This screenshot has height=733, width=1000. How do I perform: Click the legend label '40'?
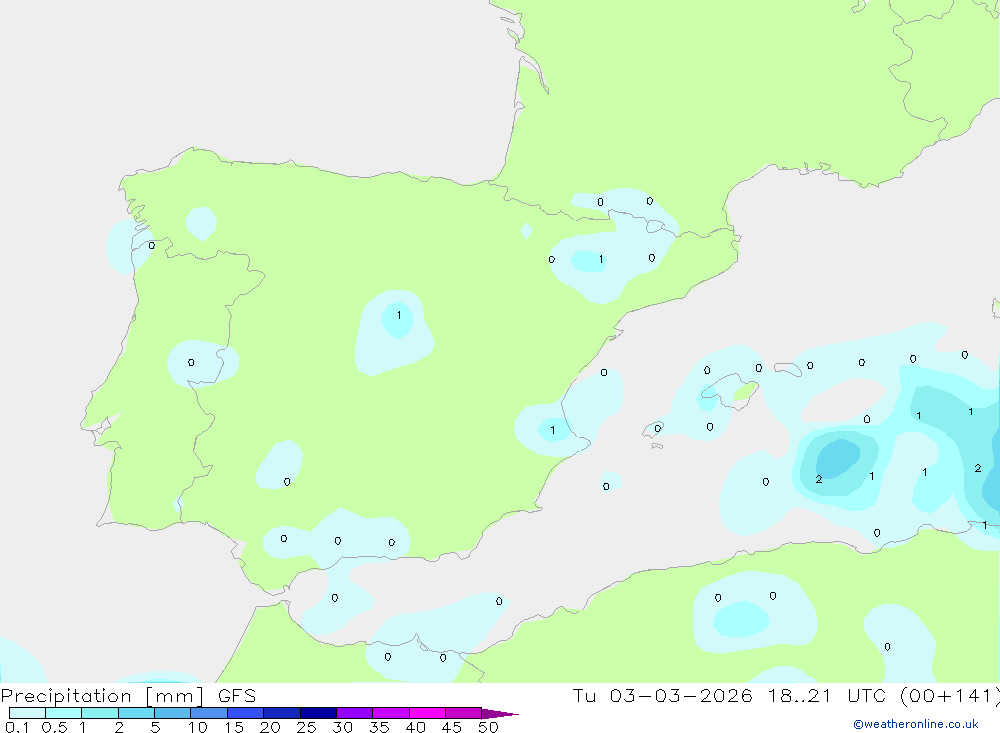(415, 727)
